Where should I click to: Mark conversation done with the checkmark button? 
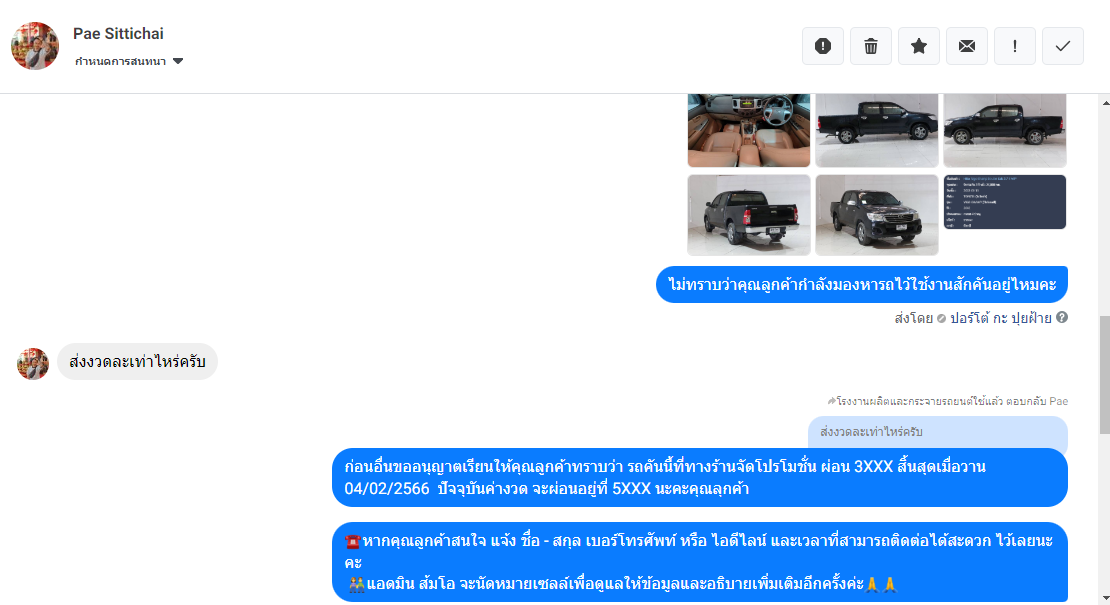point(1063,46)
